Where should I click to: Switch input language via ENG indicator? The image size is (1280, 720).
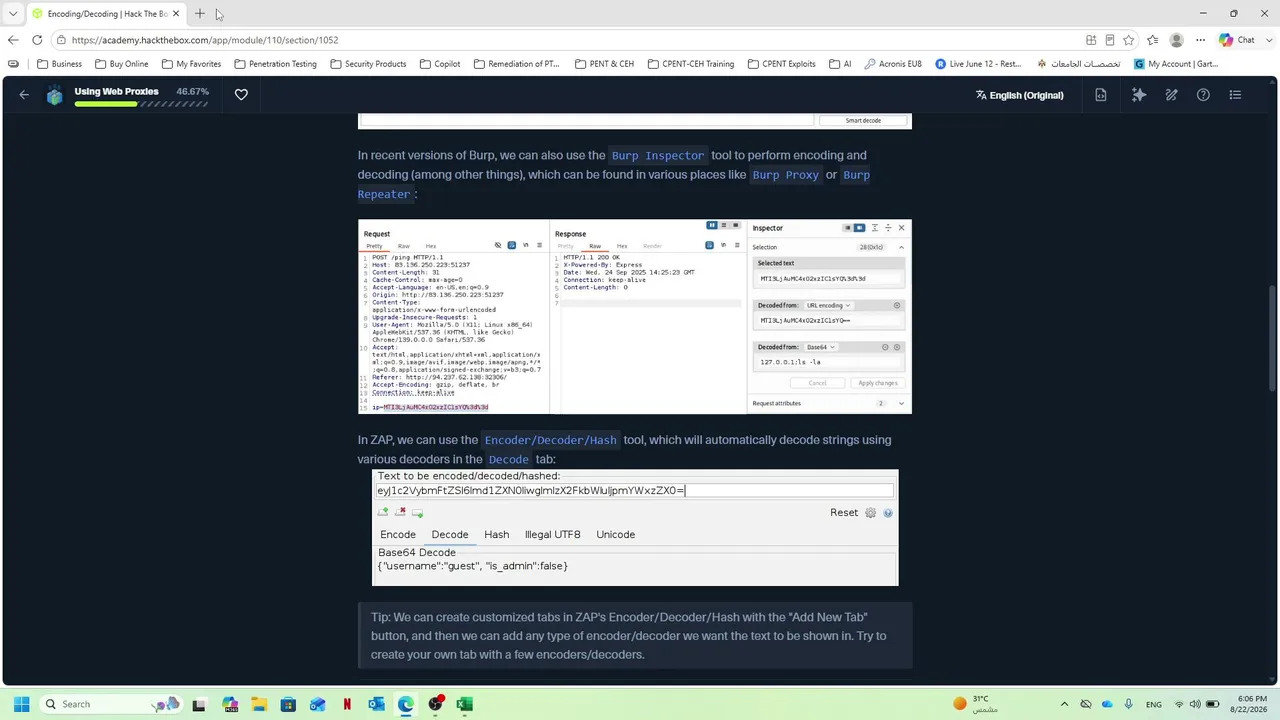pyautogui.click(x=1153, y=704)
